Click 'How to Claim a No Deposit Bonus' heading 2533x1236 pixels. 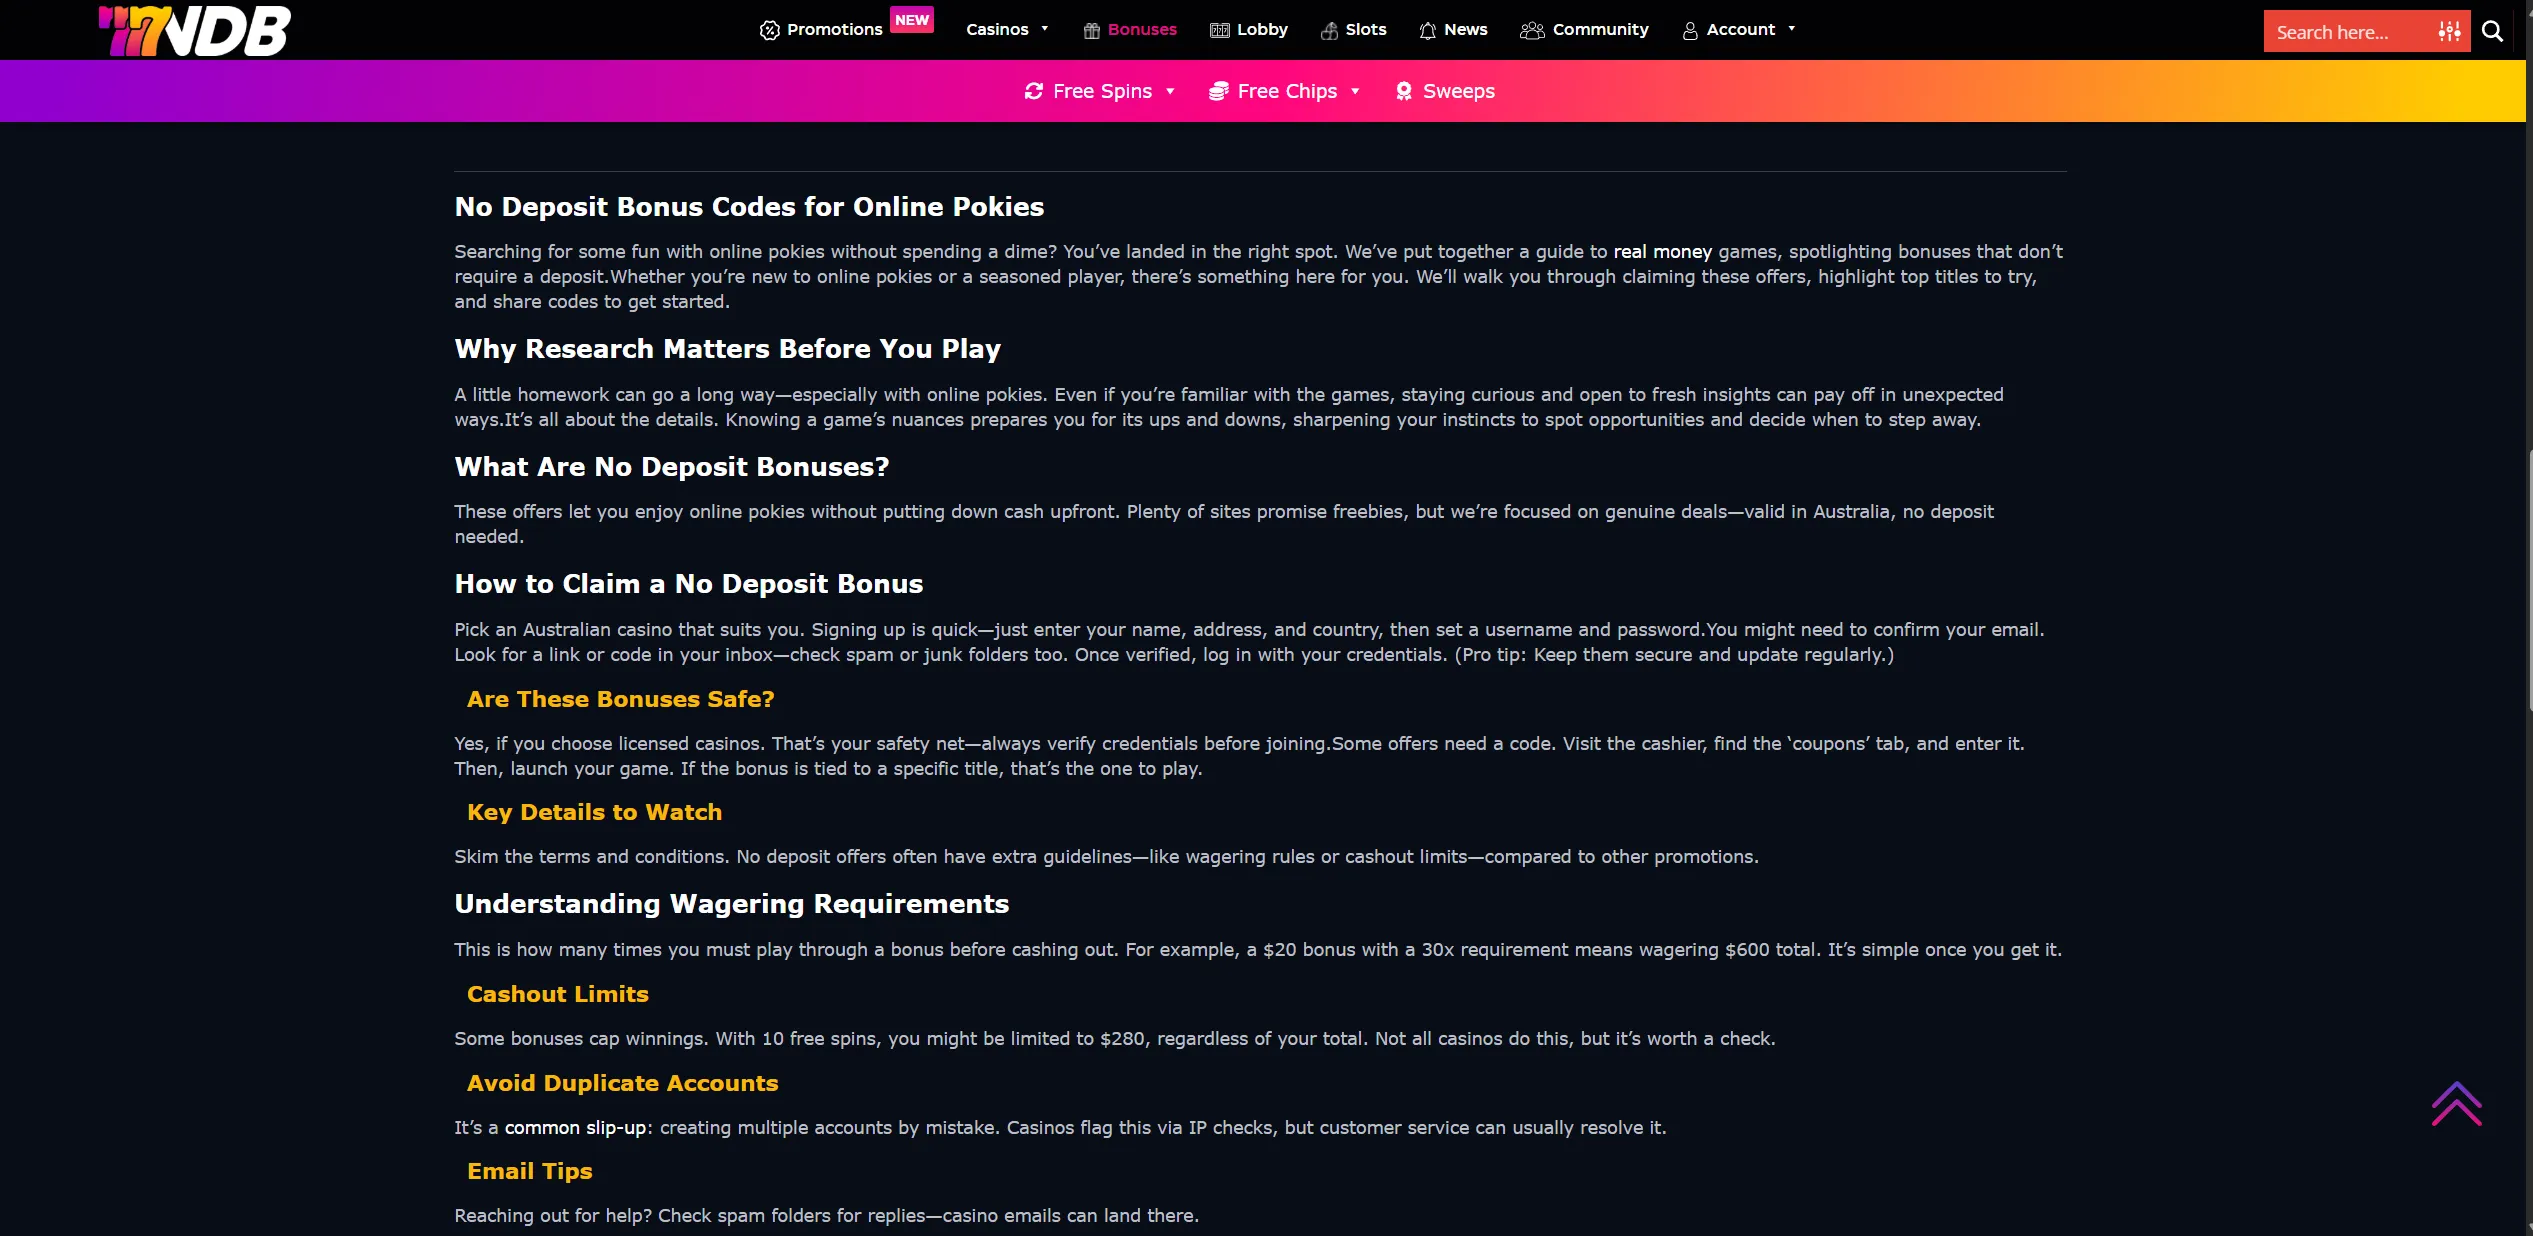tap(688, 584)
